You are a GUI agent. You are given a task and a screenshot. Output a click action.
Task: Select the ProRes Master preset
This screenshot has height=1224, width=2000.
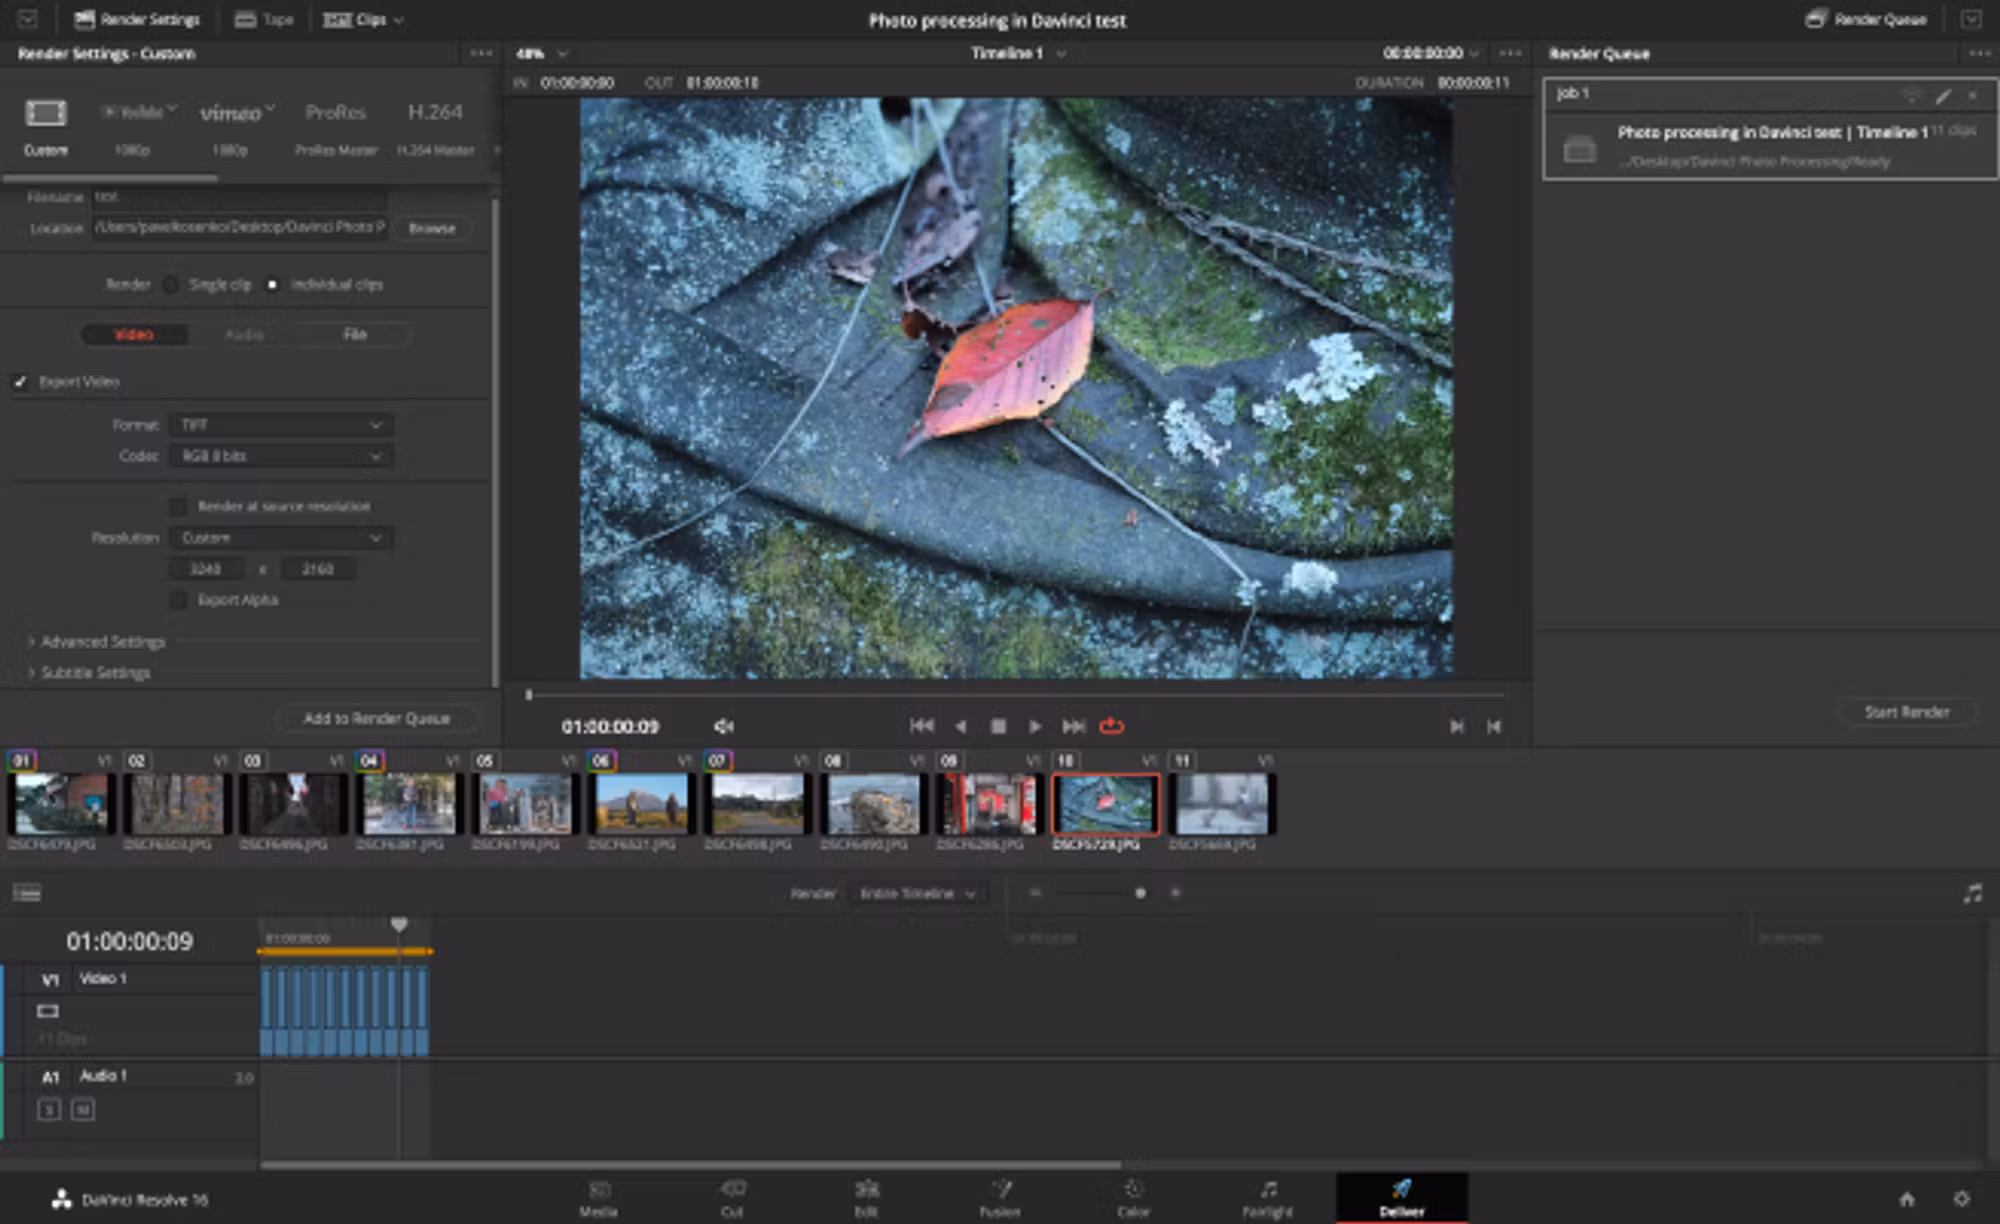(x=336, y=113)
